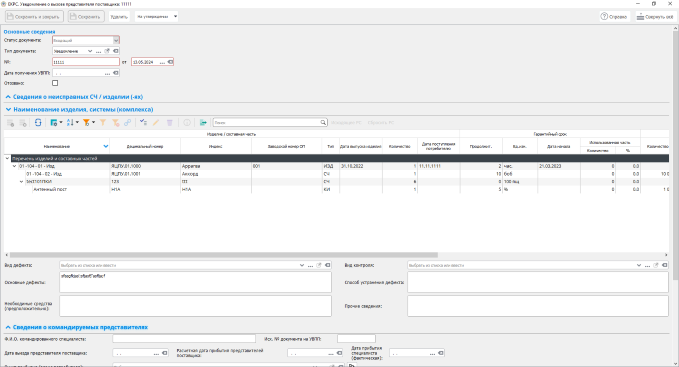Click the Количество column header

[400, 146]
